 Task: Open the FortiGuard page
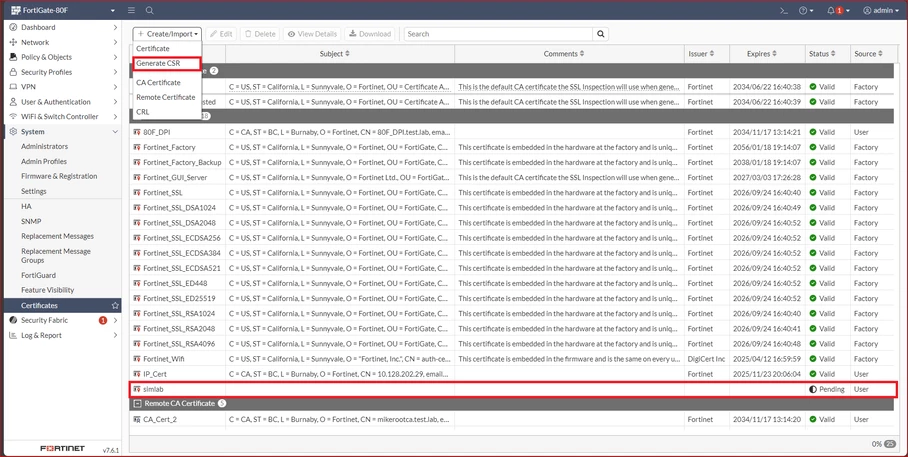coord(38,276)
